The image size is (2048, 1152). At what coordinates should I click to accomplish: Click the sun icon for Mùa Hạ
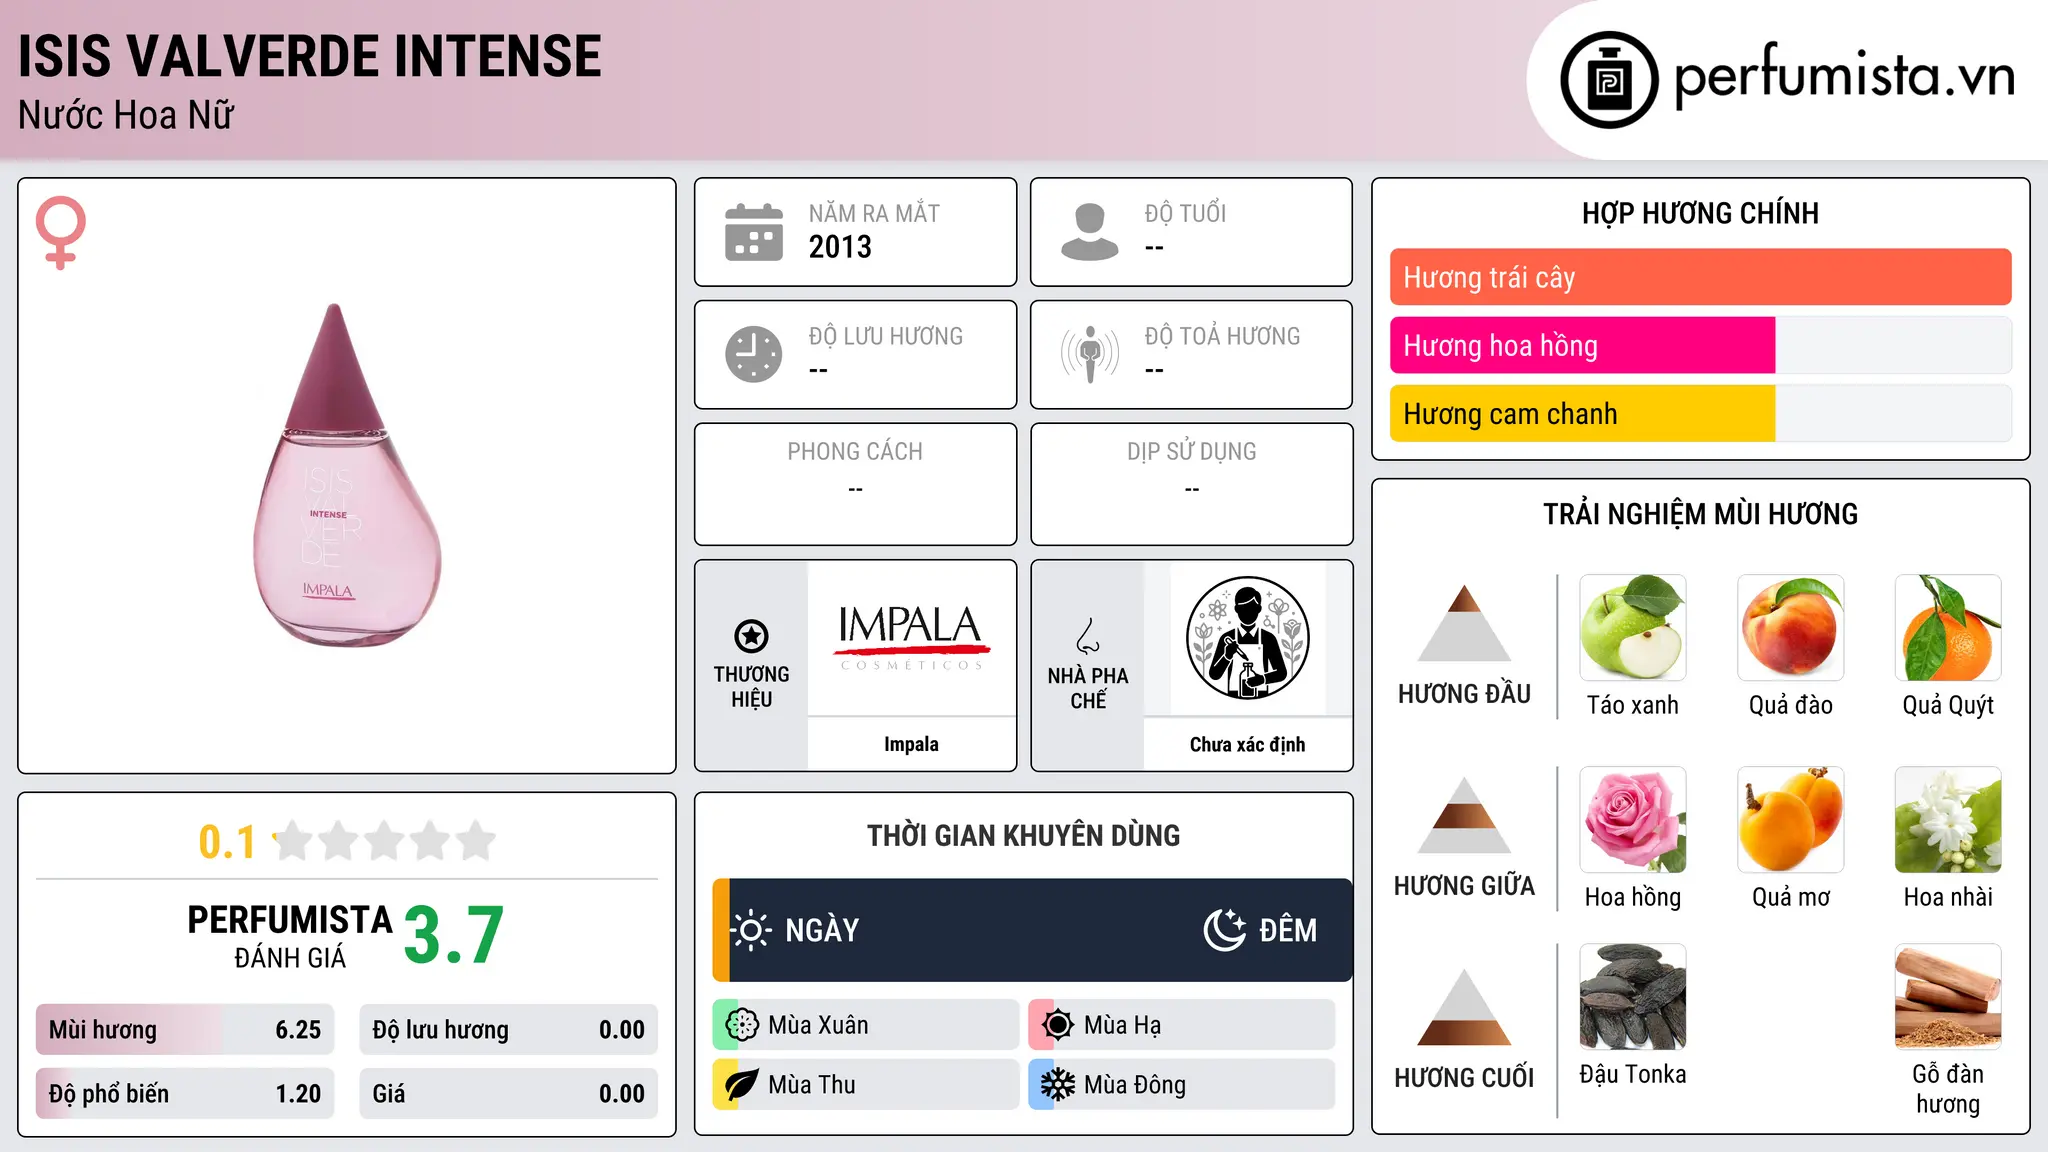[1058, 1024]
